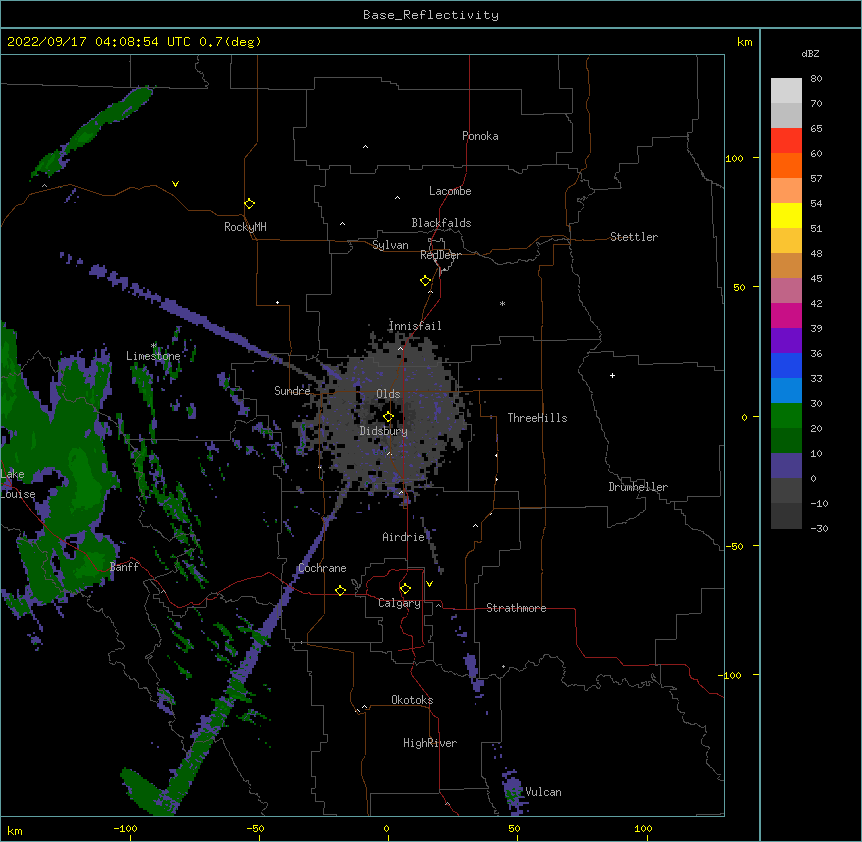Click the Airdrie city label
862x842 pixels.
pyautogui.click(x=403, y=537)
